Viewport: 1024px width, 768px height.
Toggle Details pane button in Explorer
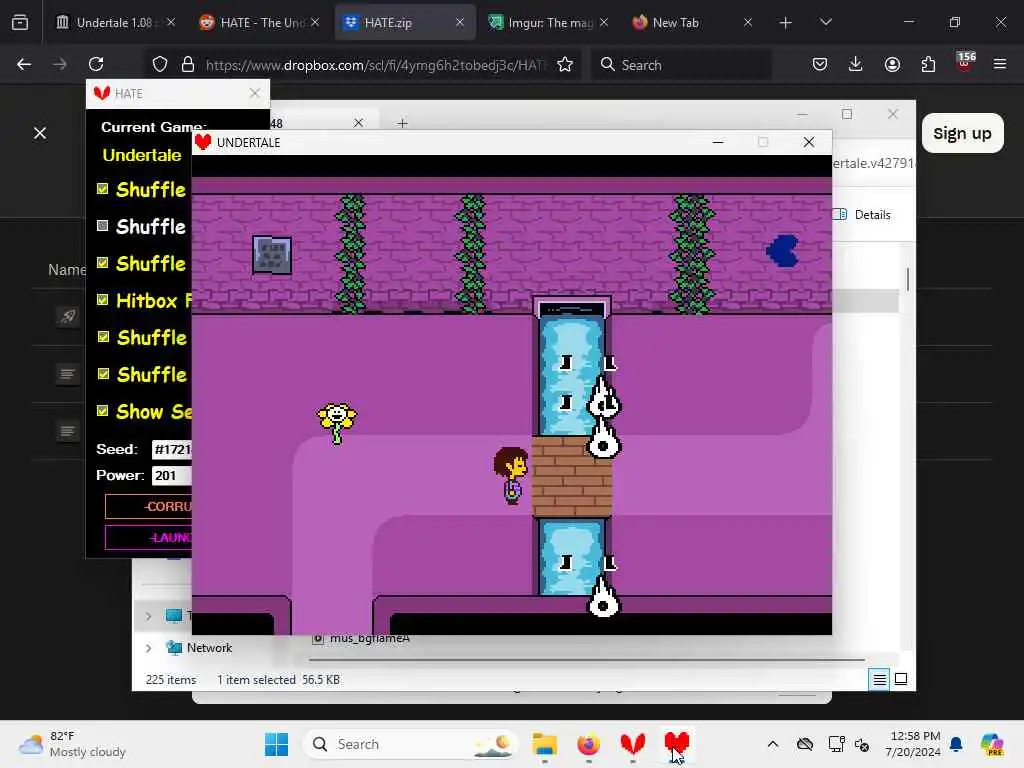click(862, 215)
